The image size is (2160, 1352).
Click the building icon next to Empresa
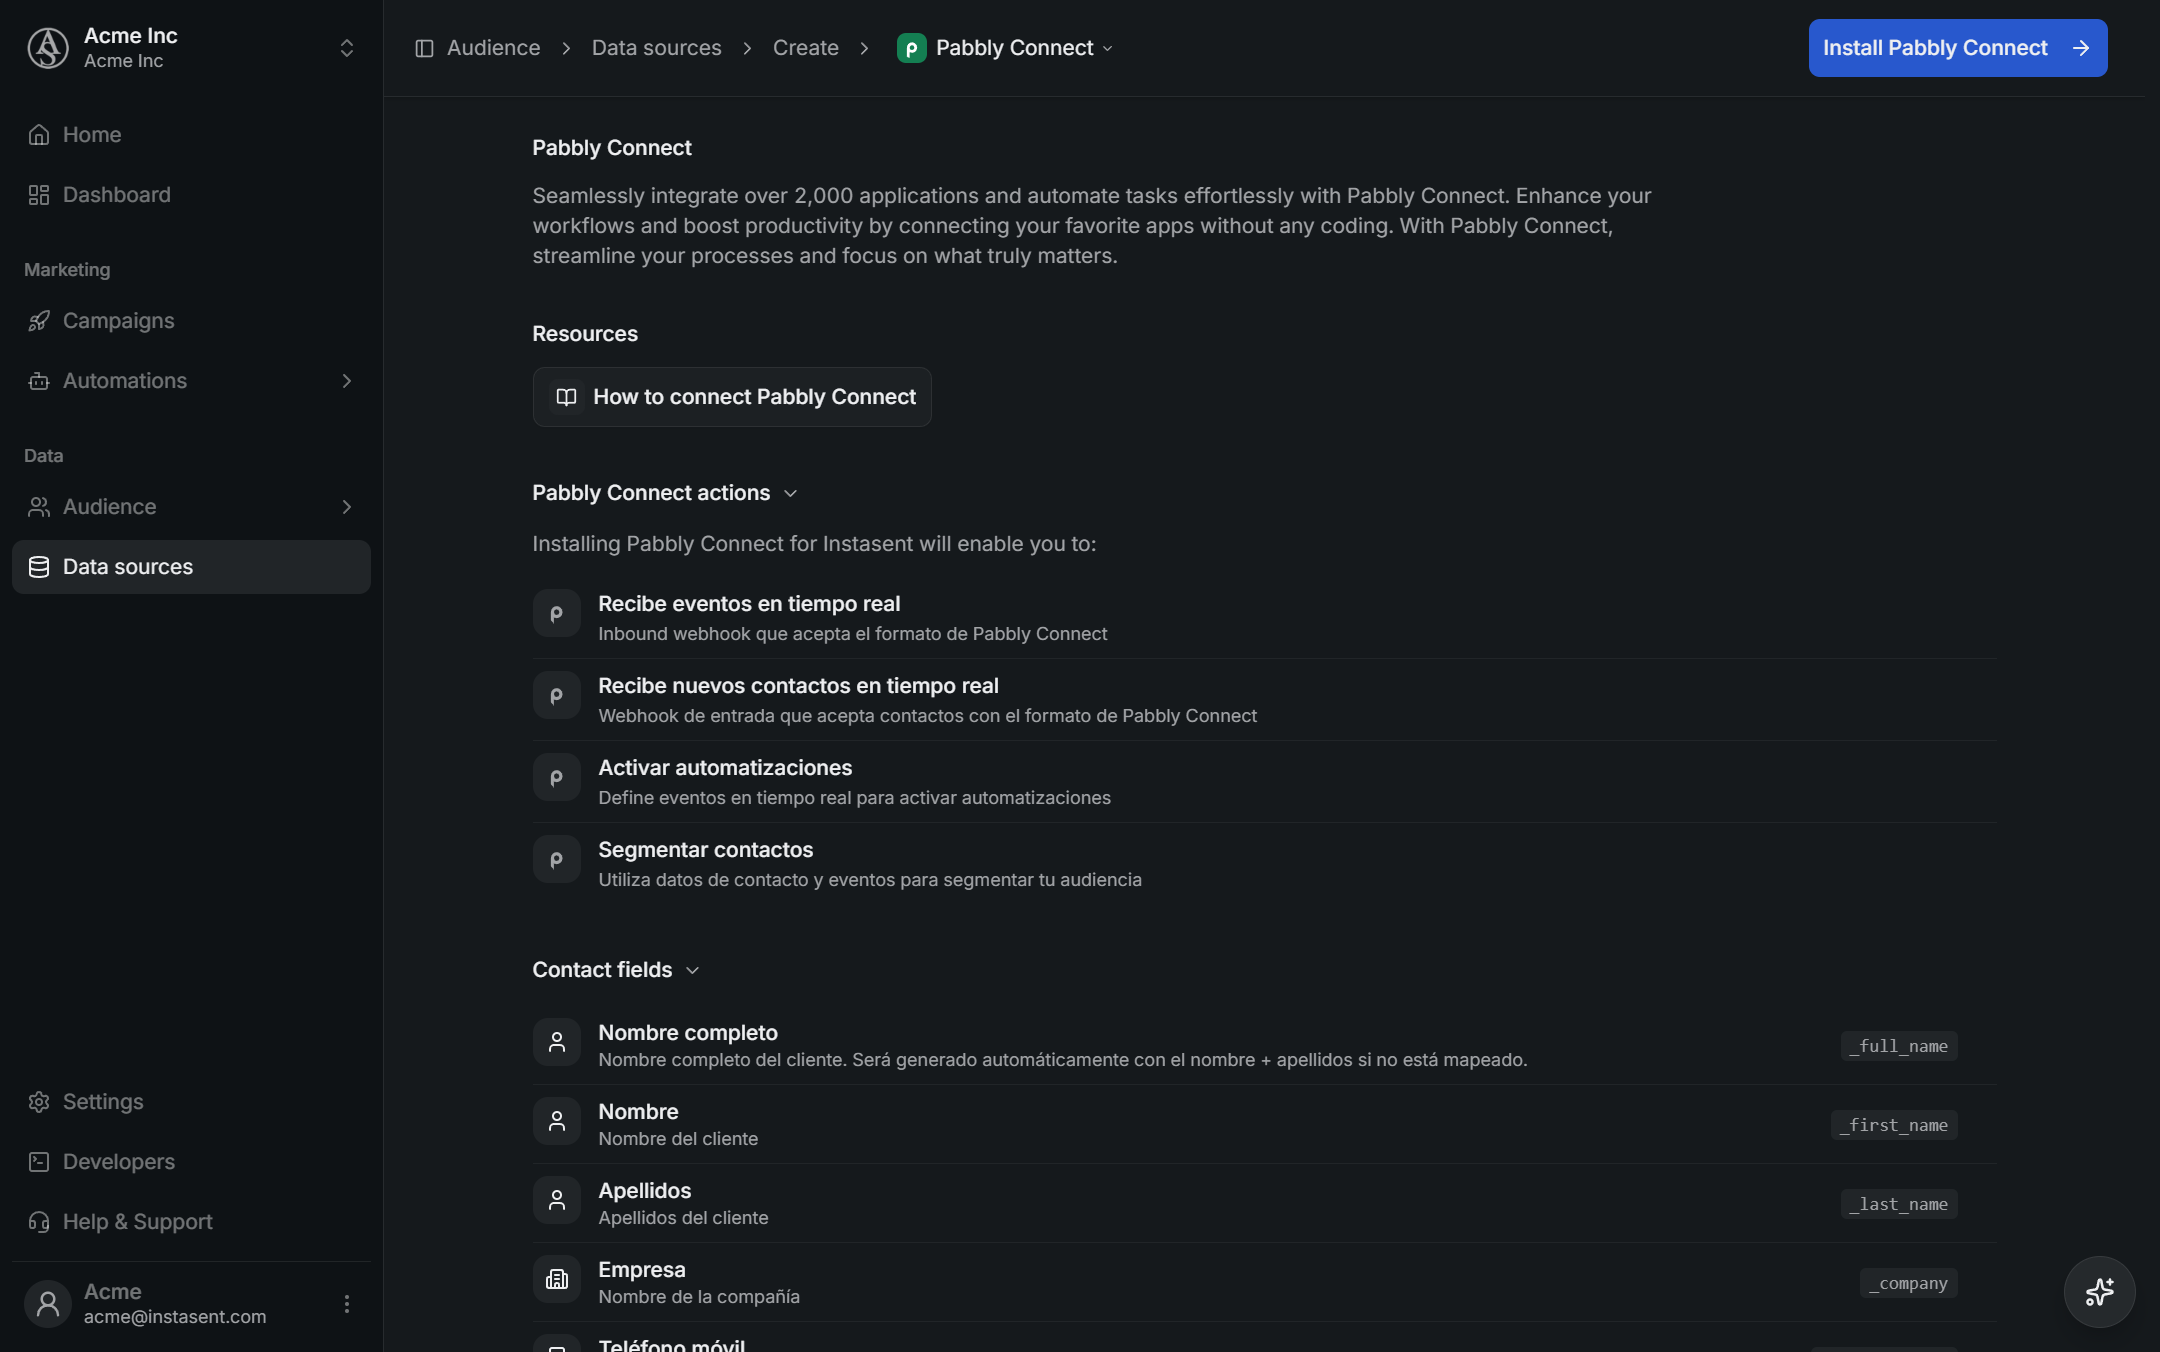[x=557, y=1279]
